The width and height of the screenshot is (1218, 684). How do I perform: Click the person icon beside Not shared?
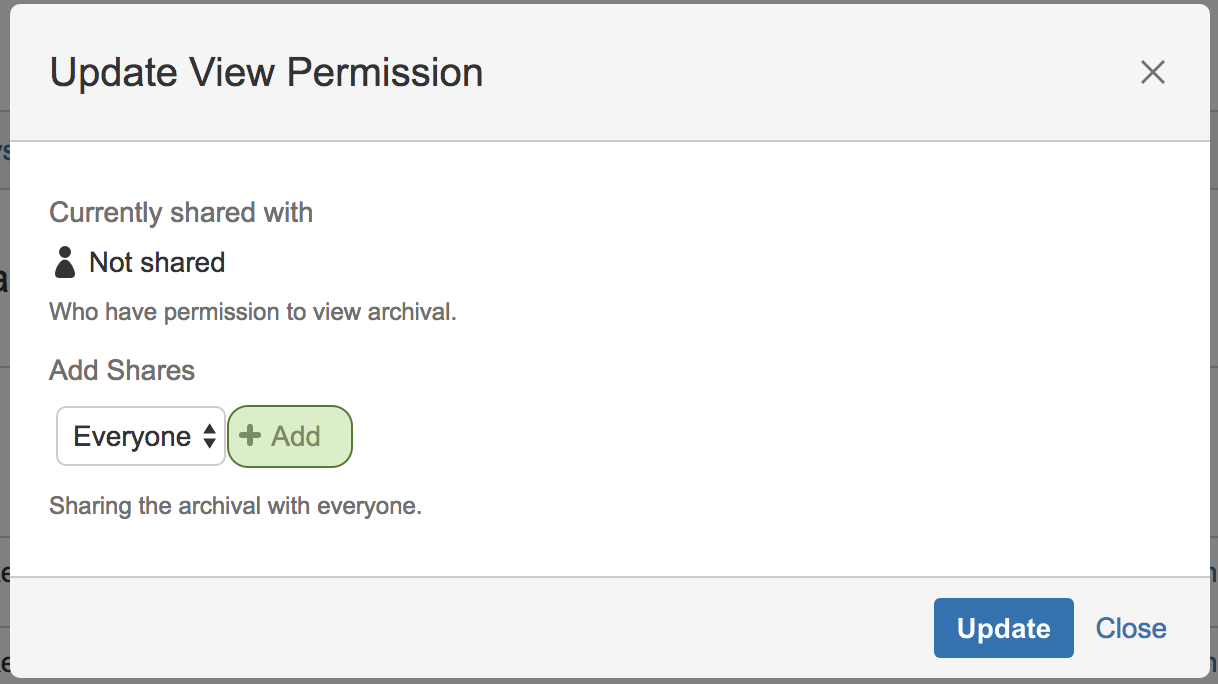point(65,262)
